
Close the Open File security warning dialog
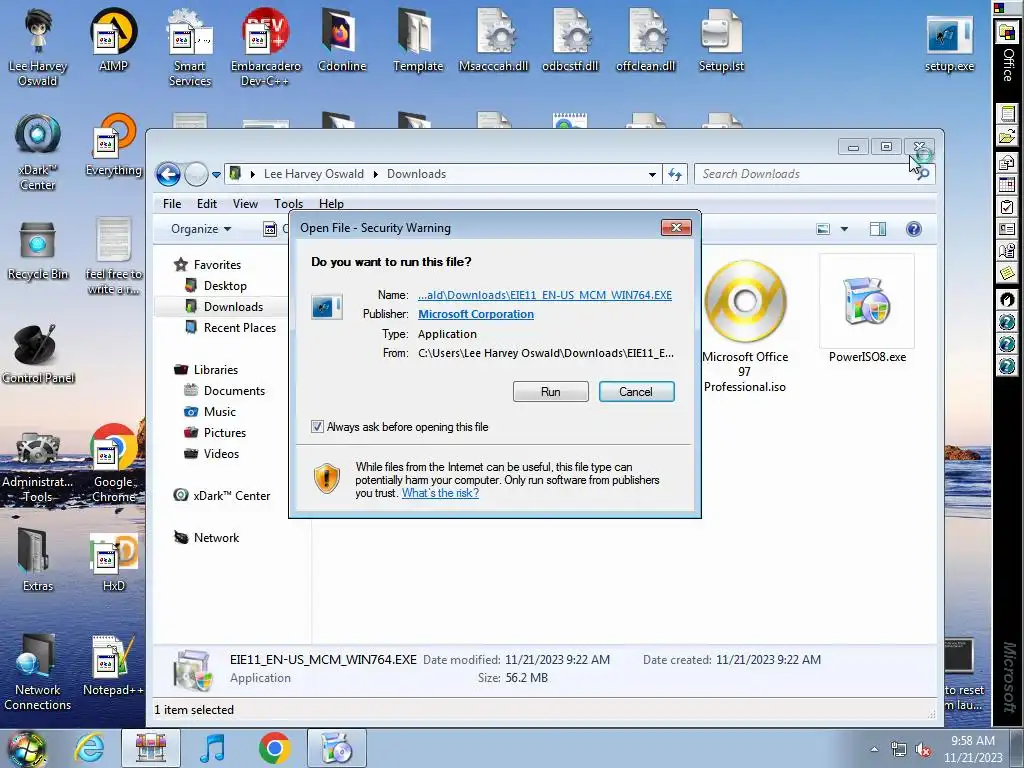[676, 227]
